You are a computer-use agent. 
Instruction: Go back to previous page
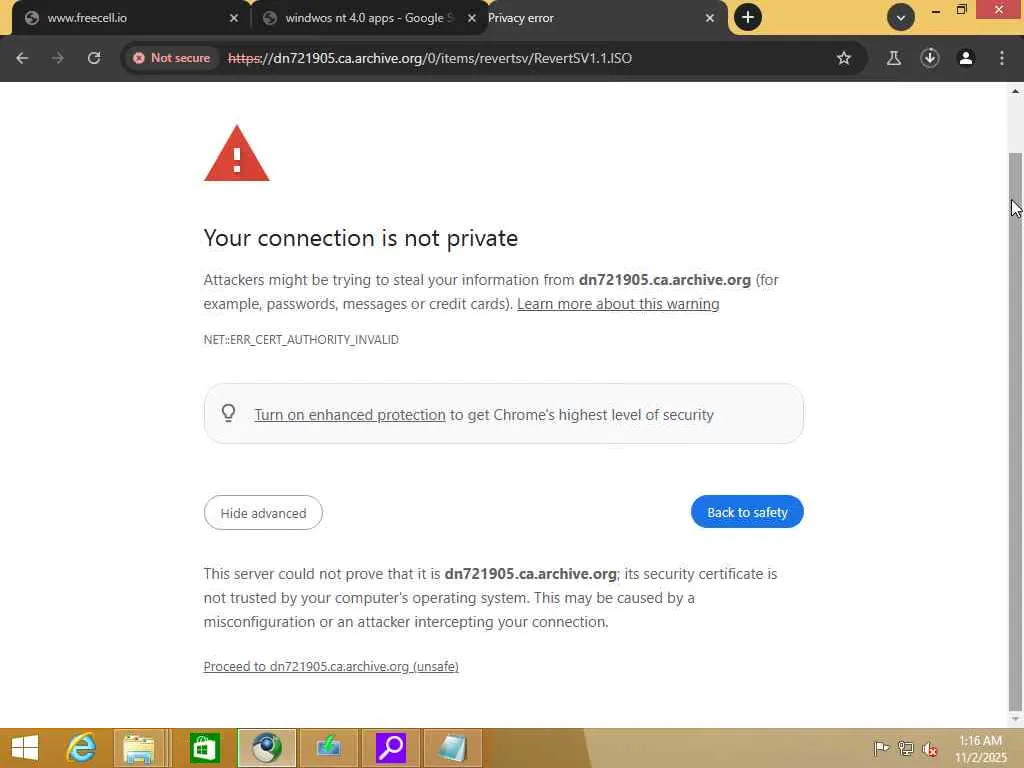(x=22, y=58)
